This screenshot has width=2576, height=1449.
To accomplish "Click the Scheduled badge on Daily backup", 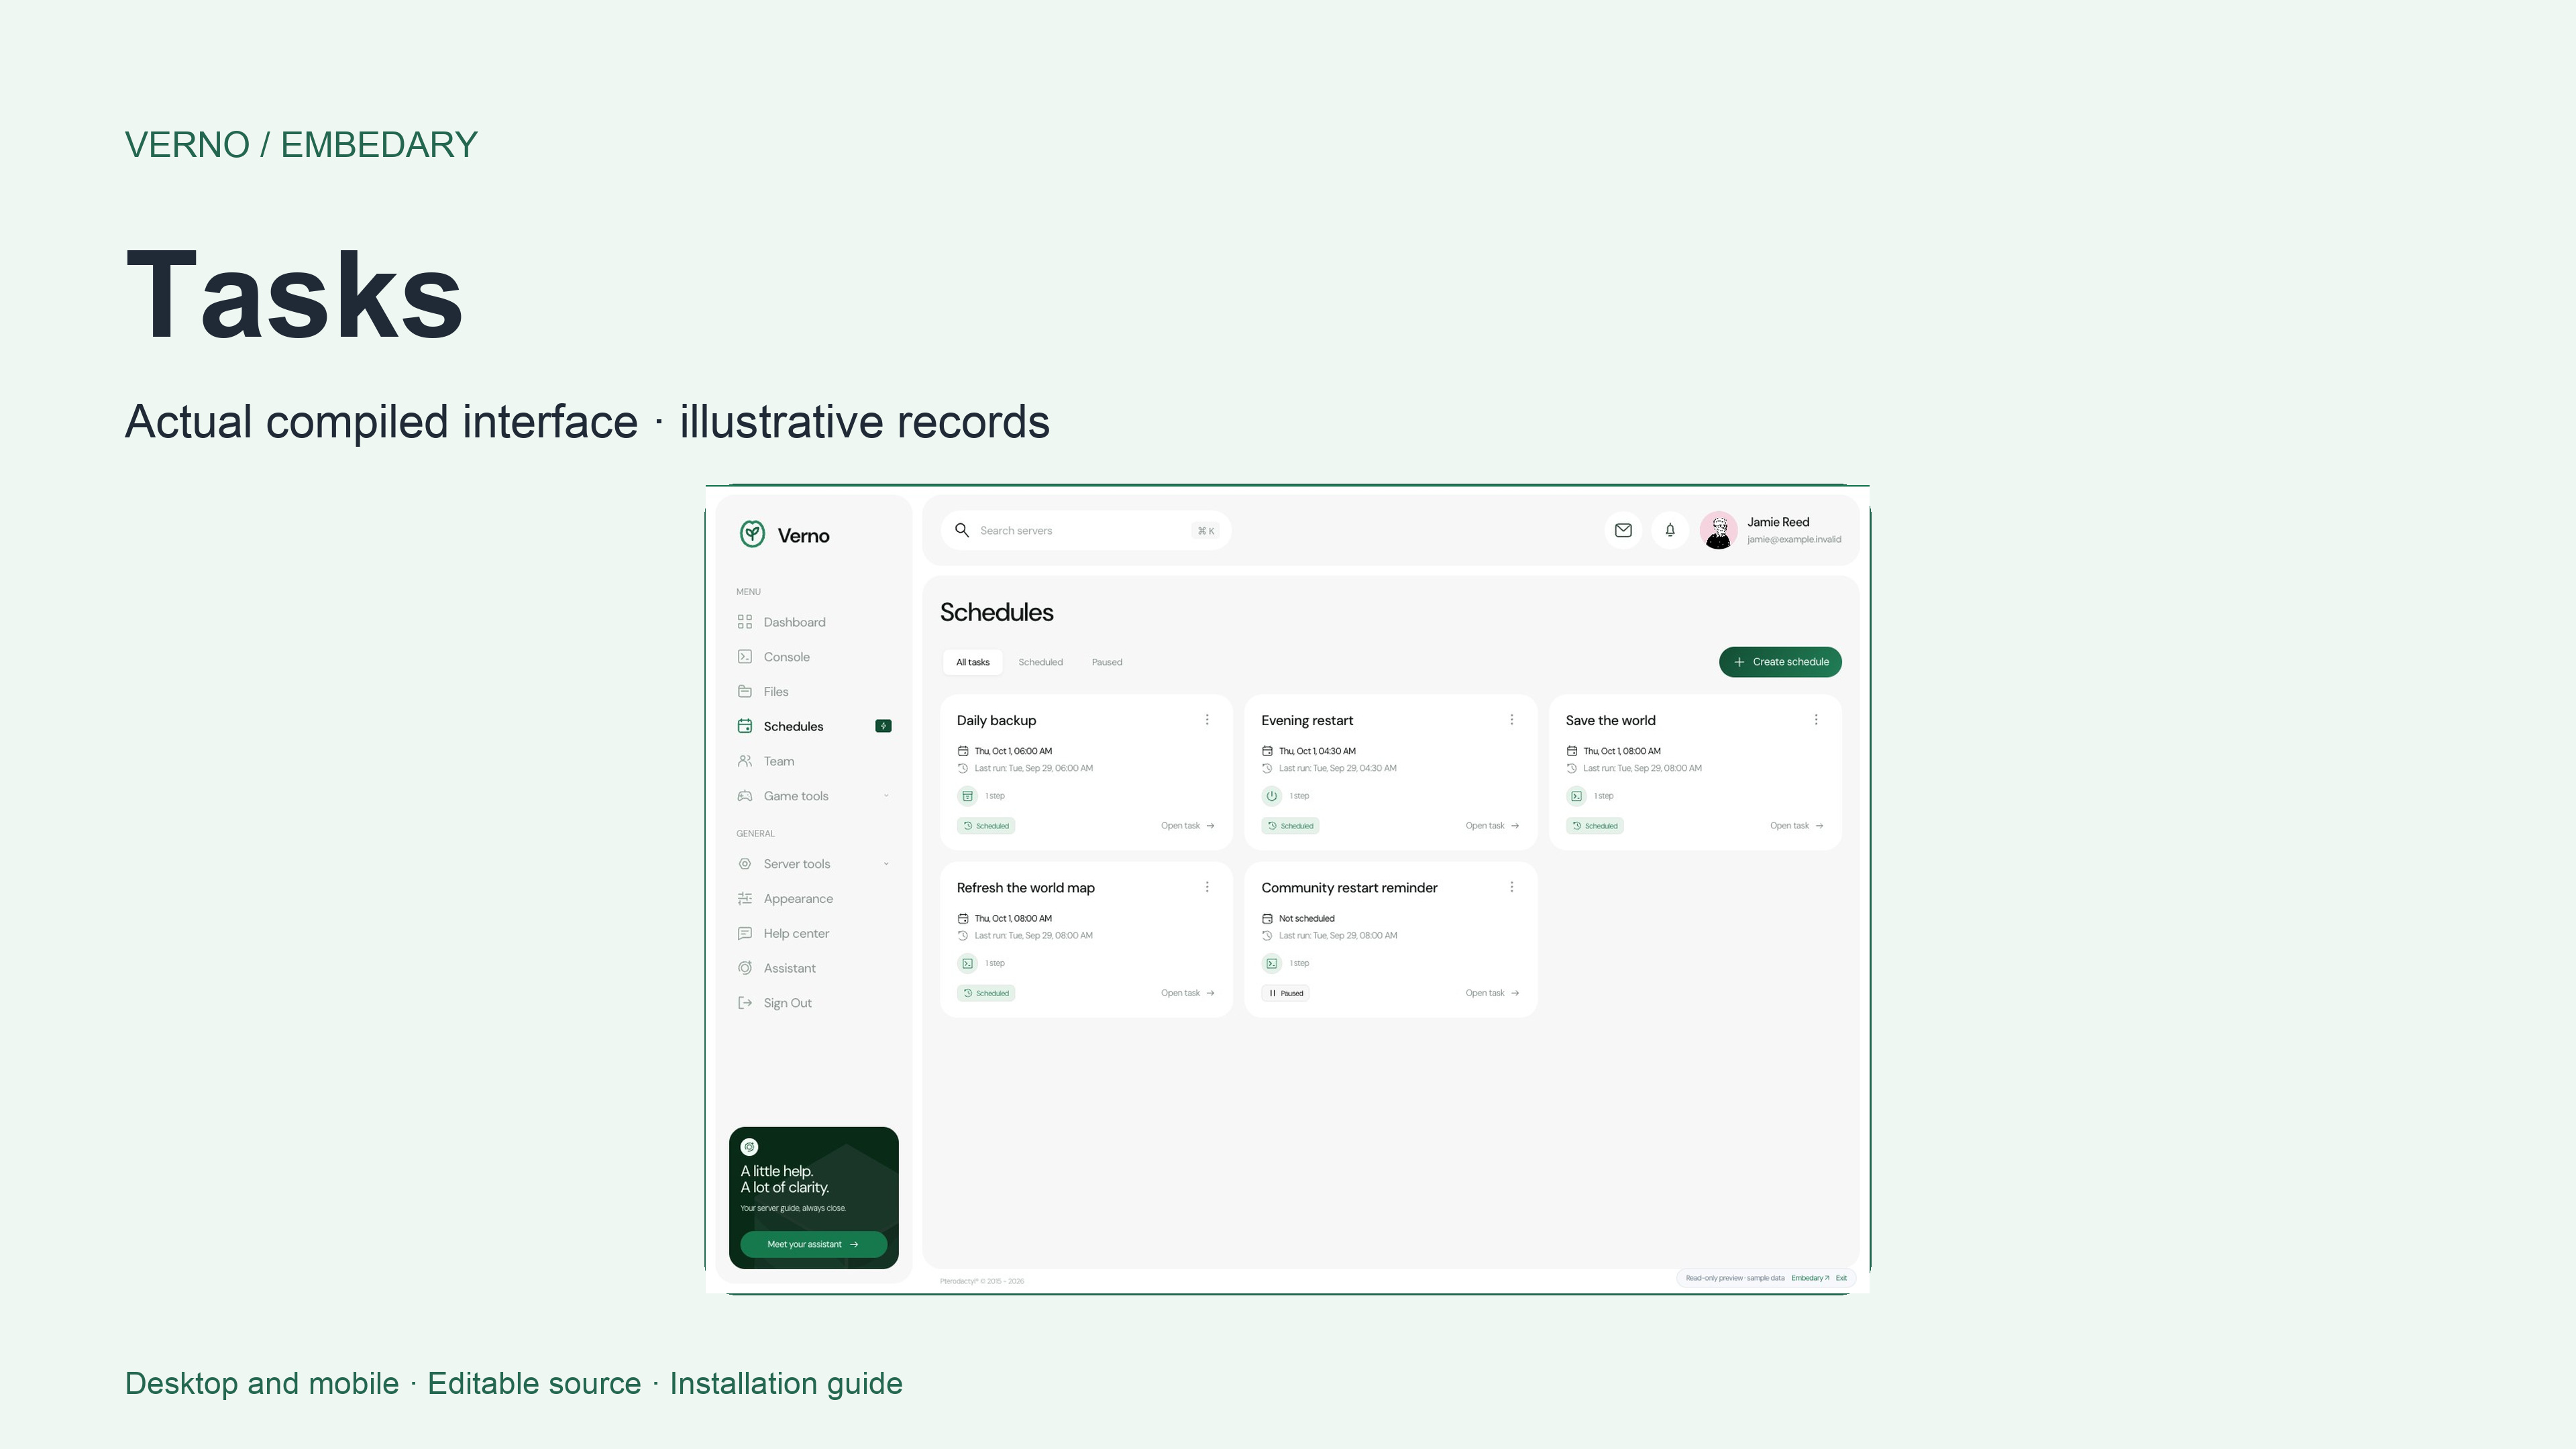I will pos(986,826).
